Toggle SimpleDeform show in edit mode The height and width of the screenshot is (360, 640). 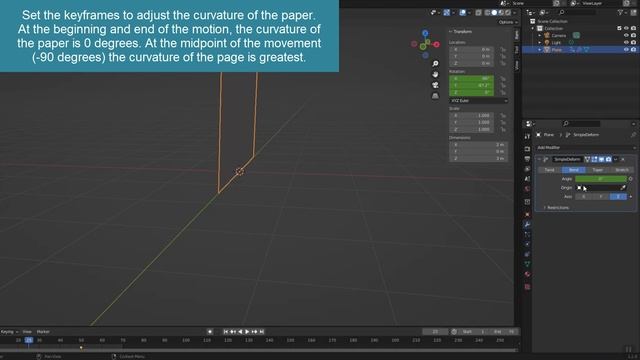coord(594,159)
